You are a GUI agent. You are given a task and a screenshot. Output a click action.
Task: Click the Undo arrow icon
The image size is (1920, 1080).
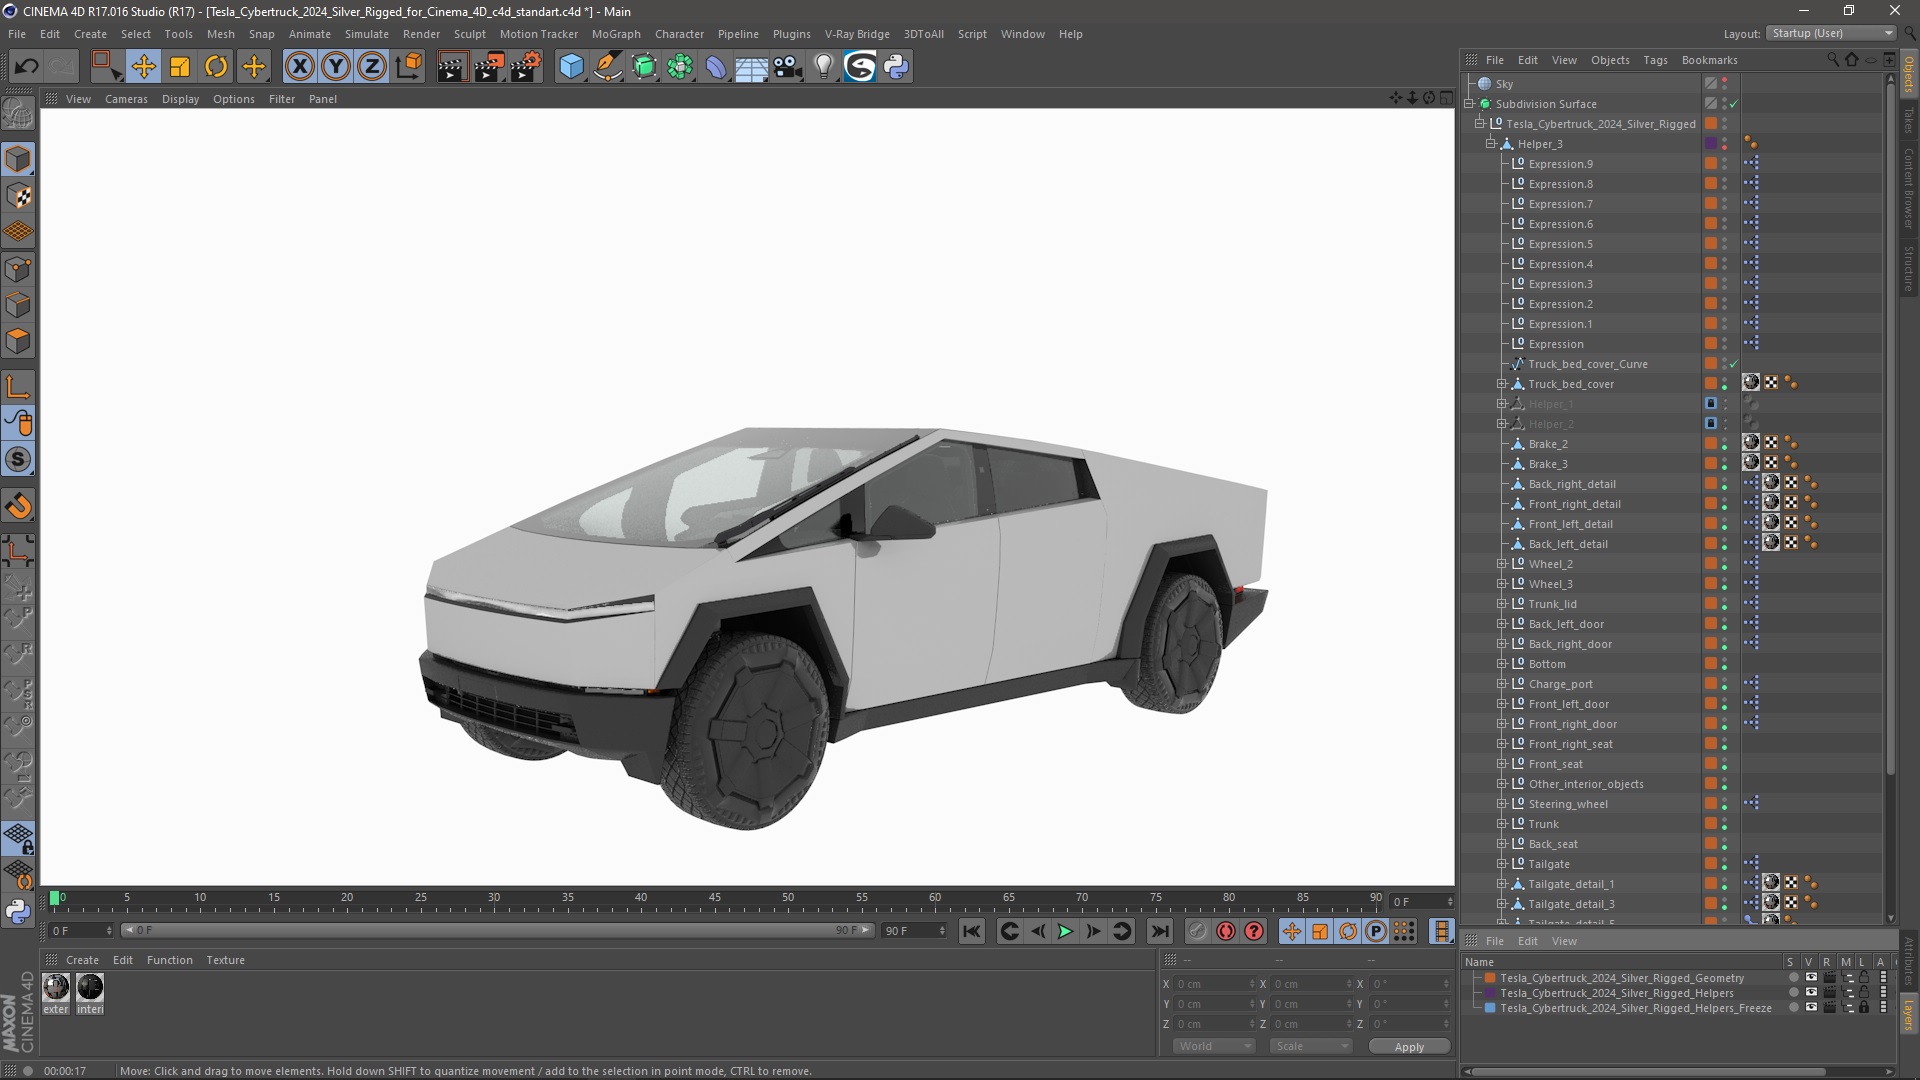point(27,67)
